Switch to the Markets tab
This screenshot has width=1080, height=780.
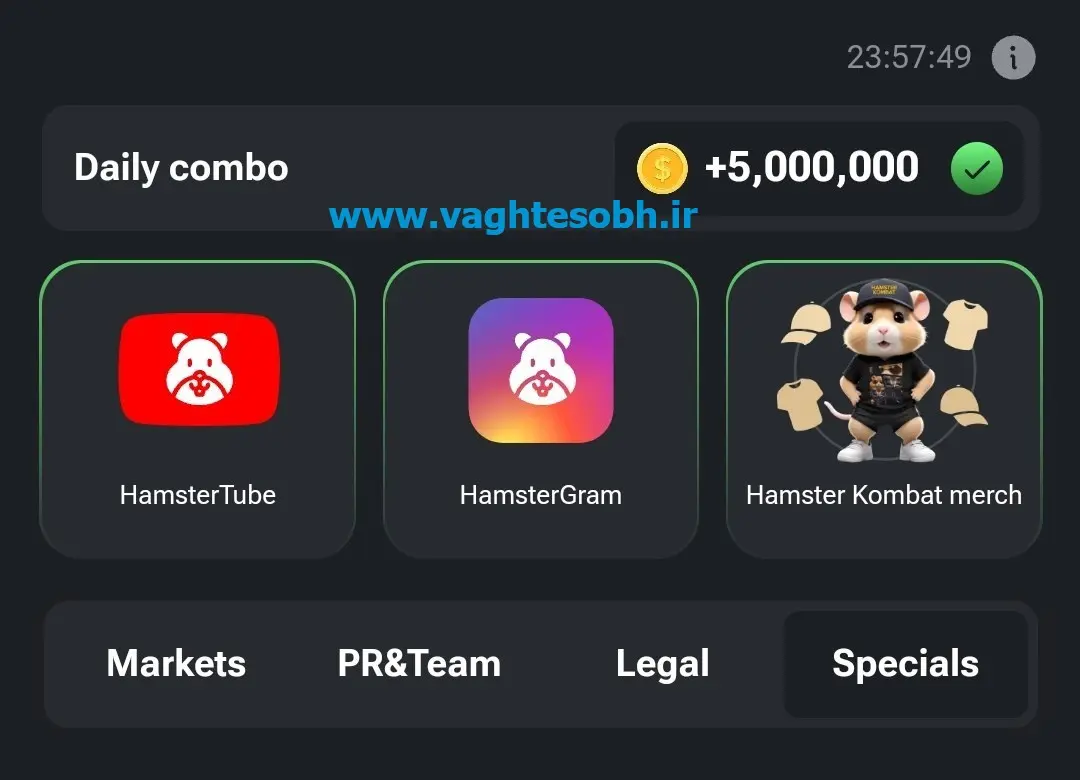(176, 664)
